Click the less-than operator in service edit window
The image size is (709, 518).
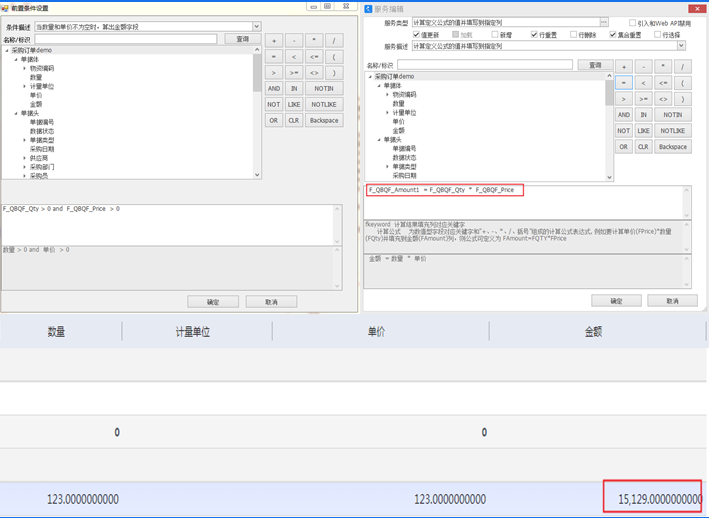point(643,83)
